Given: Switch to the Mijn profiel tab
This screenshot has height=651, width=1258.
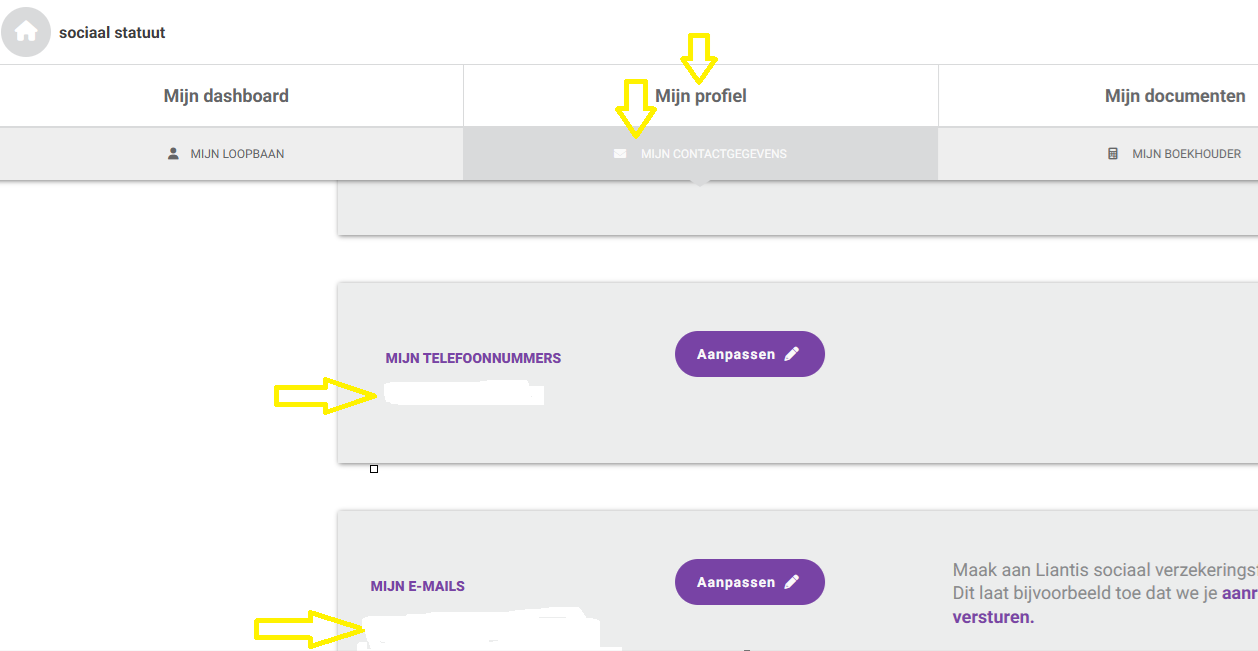Looking at the screenshot, I should (x=701, y=96).
